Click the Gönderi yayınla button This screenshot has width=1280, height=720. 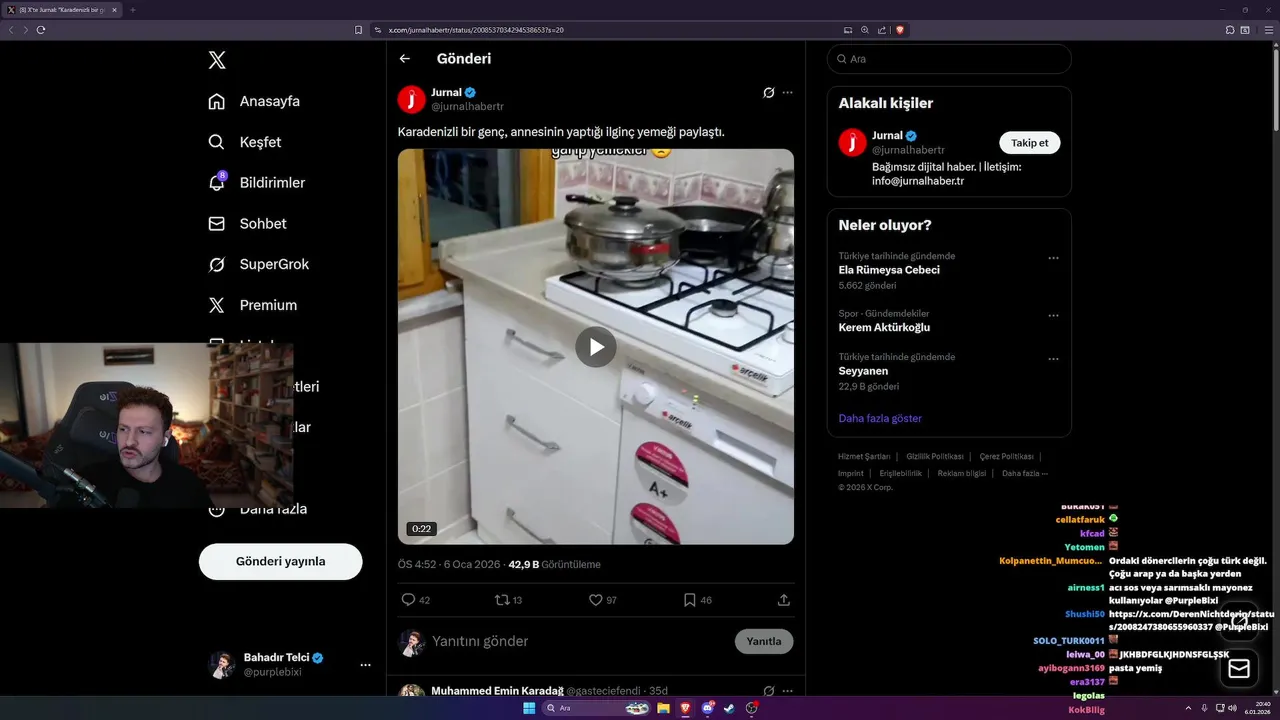click(x=280, y=562)
